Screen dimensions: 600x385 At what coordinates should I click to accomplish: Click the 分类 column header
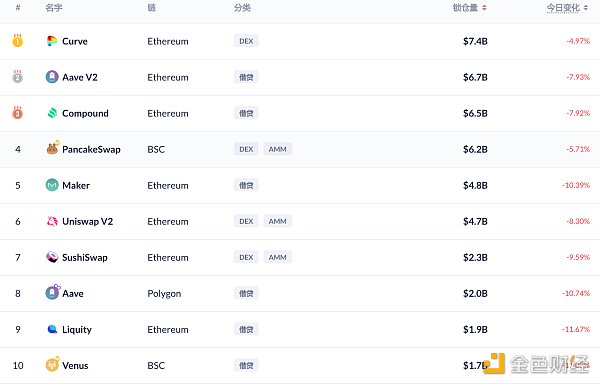coord(242,8)
